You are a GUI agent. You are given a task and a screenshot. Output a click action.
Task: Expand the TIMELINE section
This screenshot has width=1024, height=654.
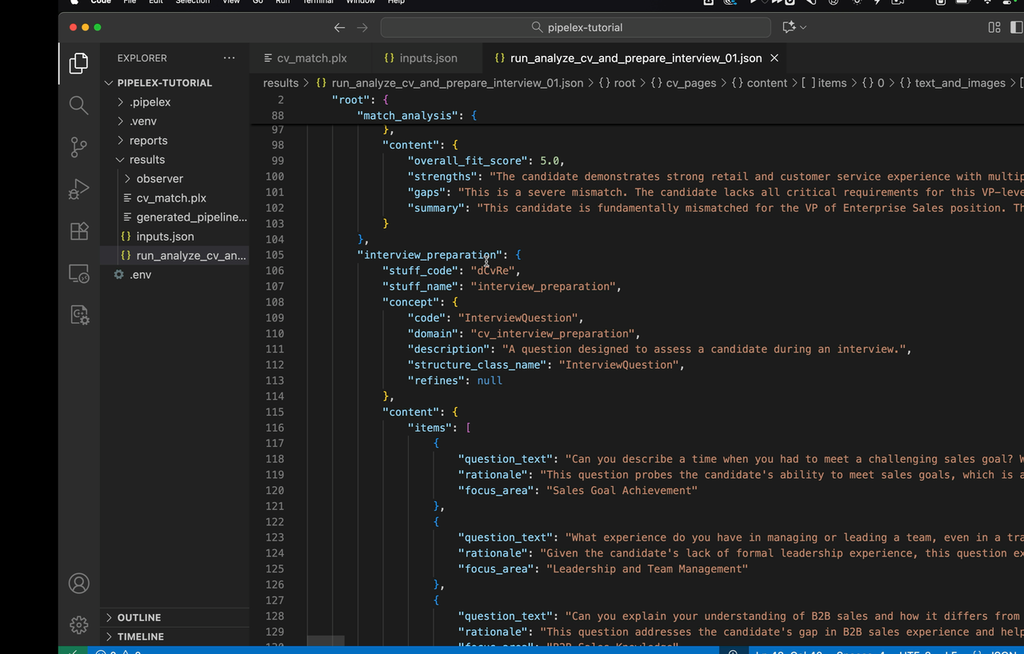[140, 636]
